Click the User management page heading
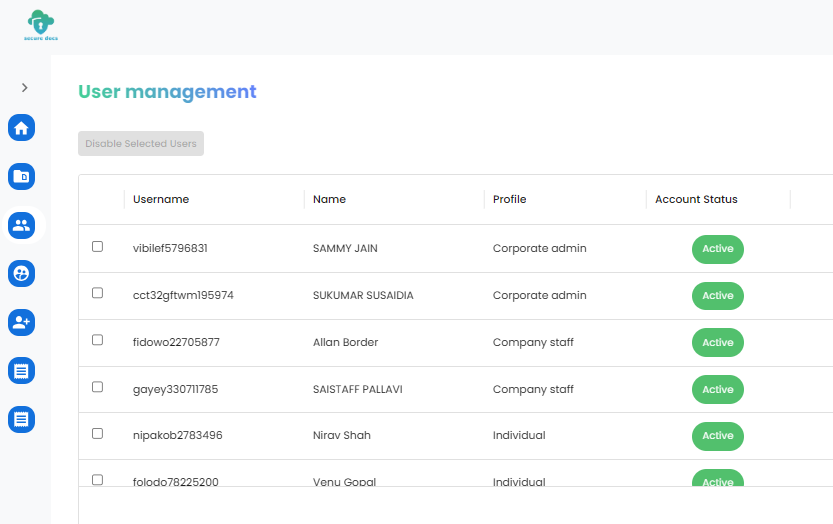 tap(167, 92)
